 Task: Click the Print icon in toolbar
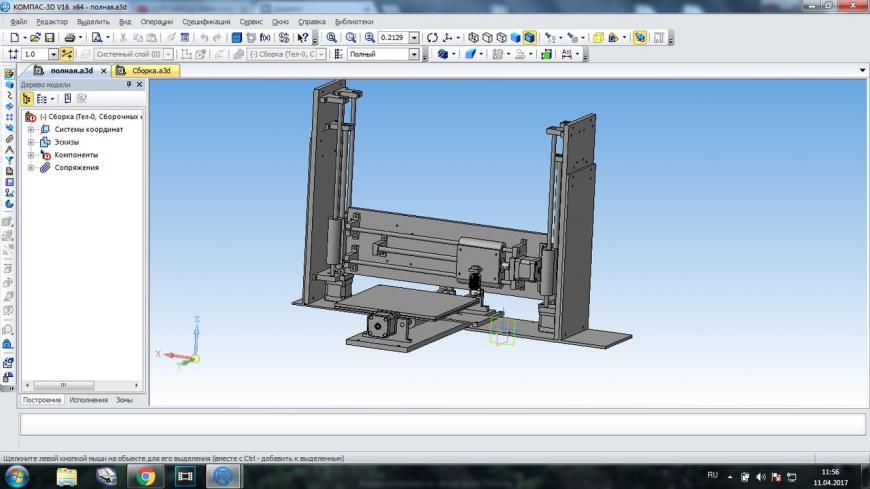click(70, 37)
